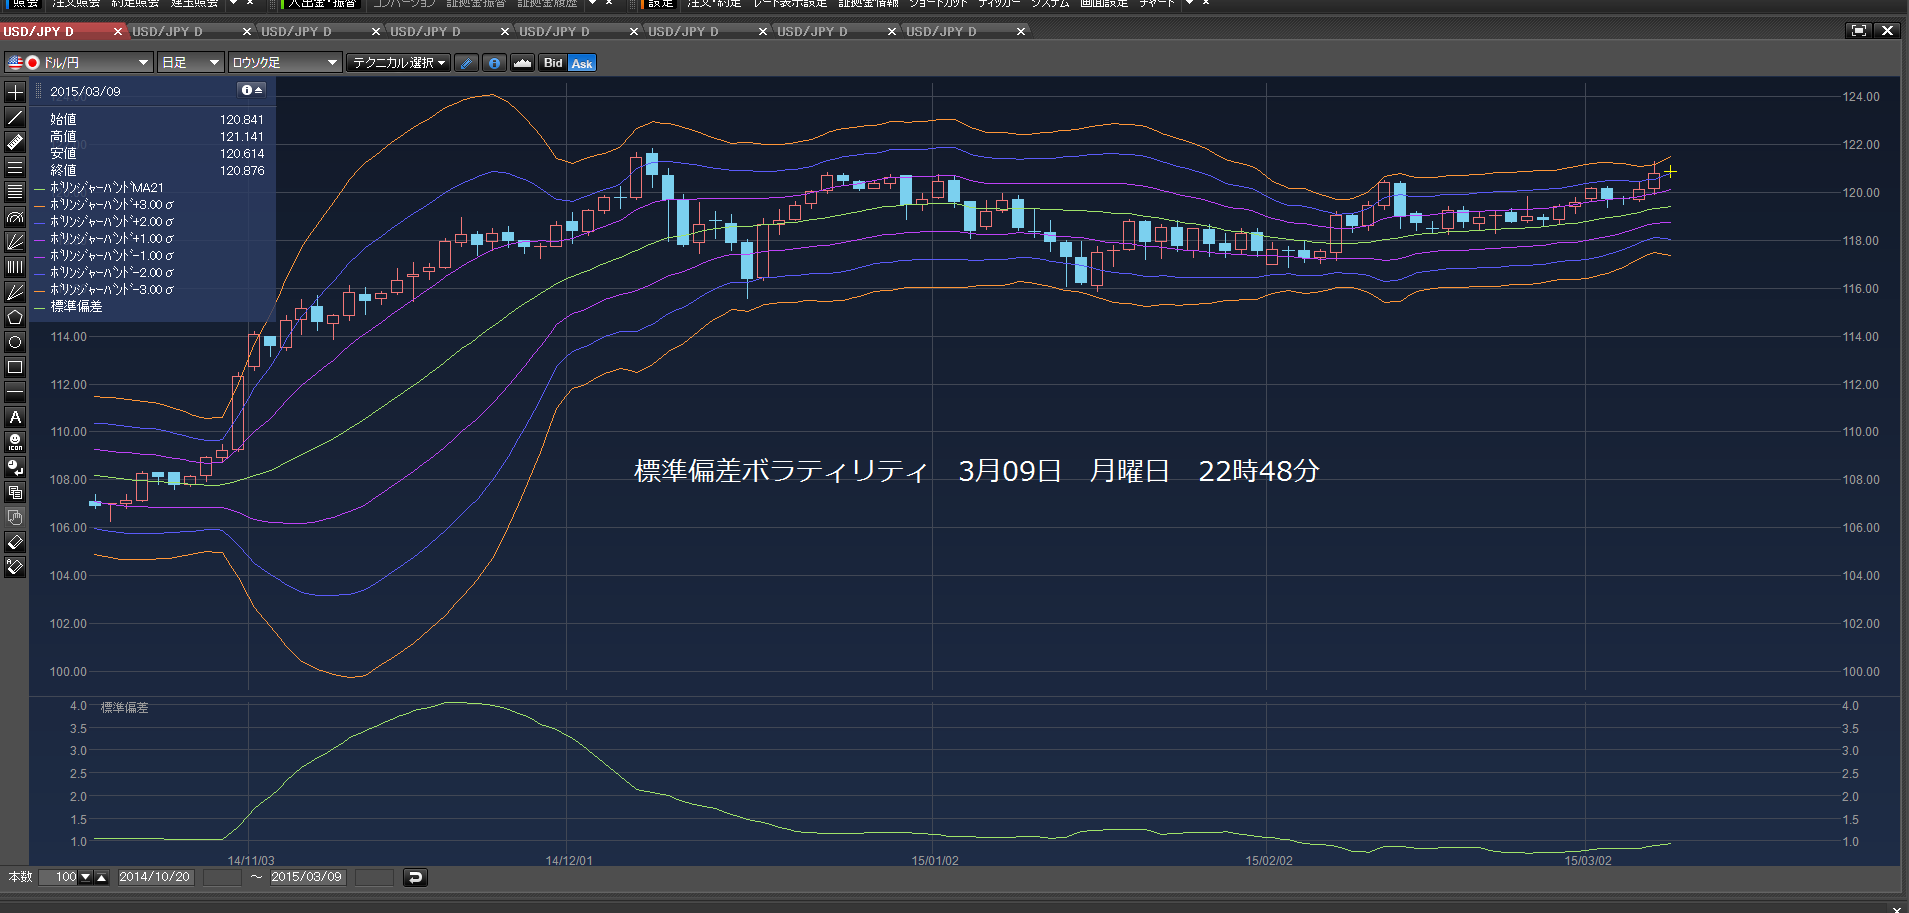
Task: Close the active red USD/JPY D tab
Action: [x=118, y=31]
